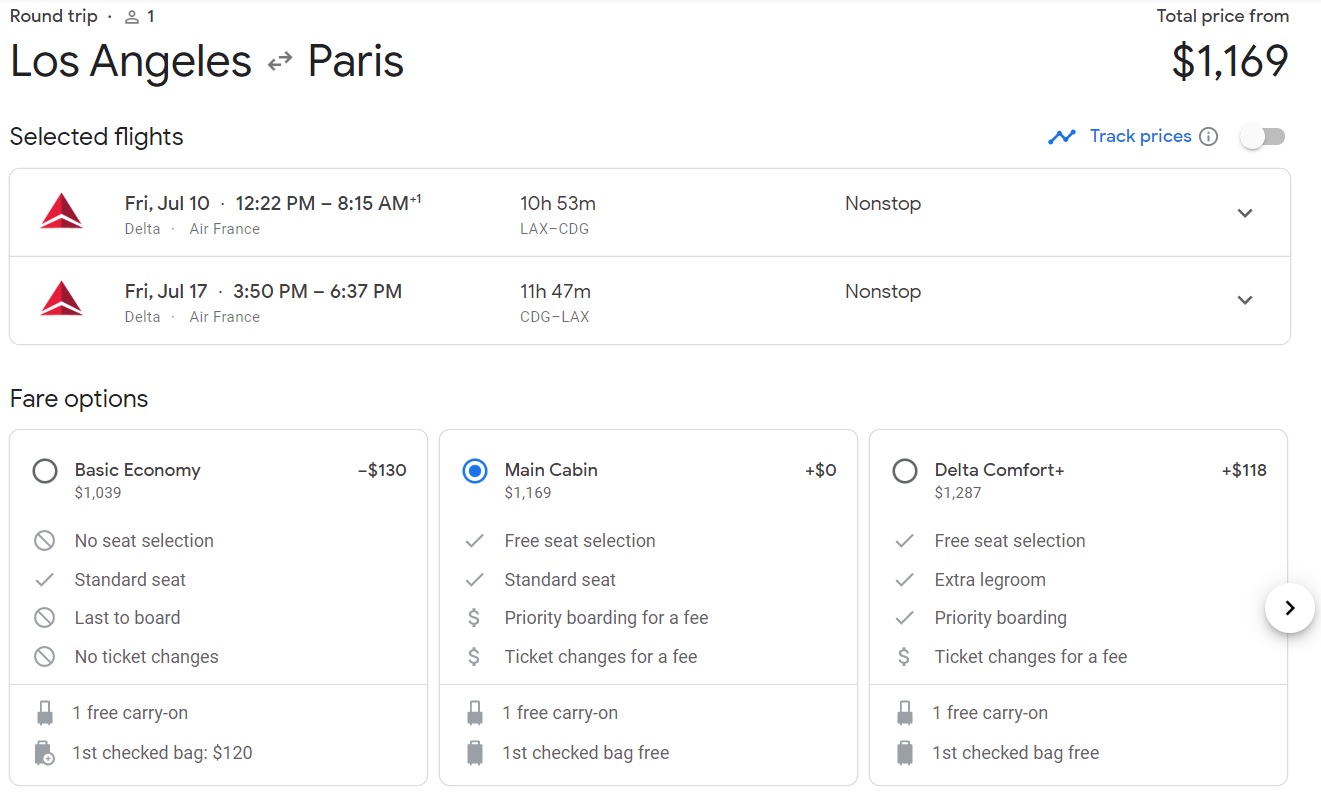1321x795 pixels.
Task: Expand the Fri, Jul 17 return flight details
Action: tap(1245, 300)
